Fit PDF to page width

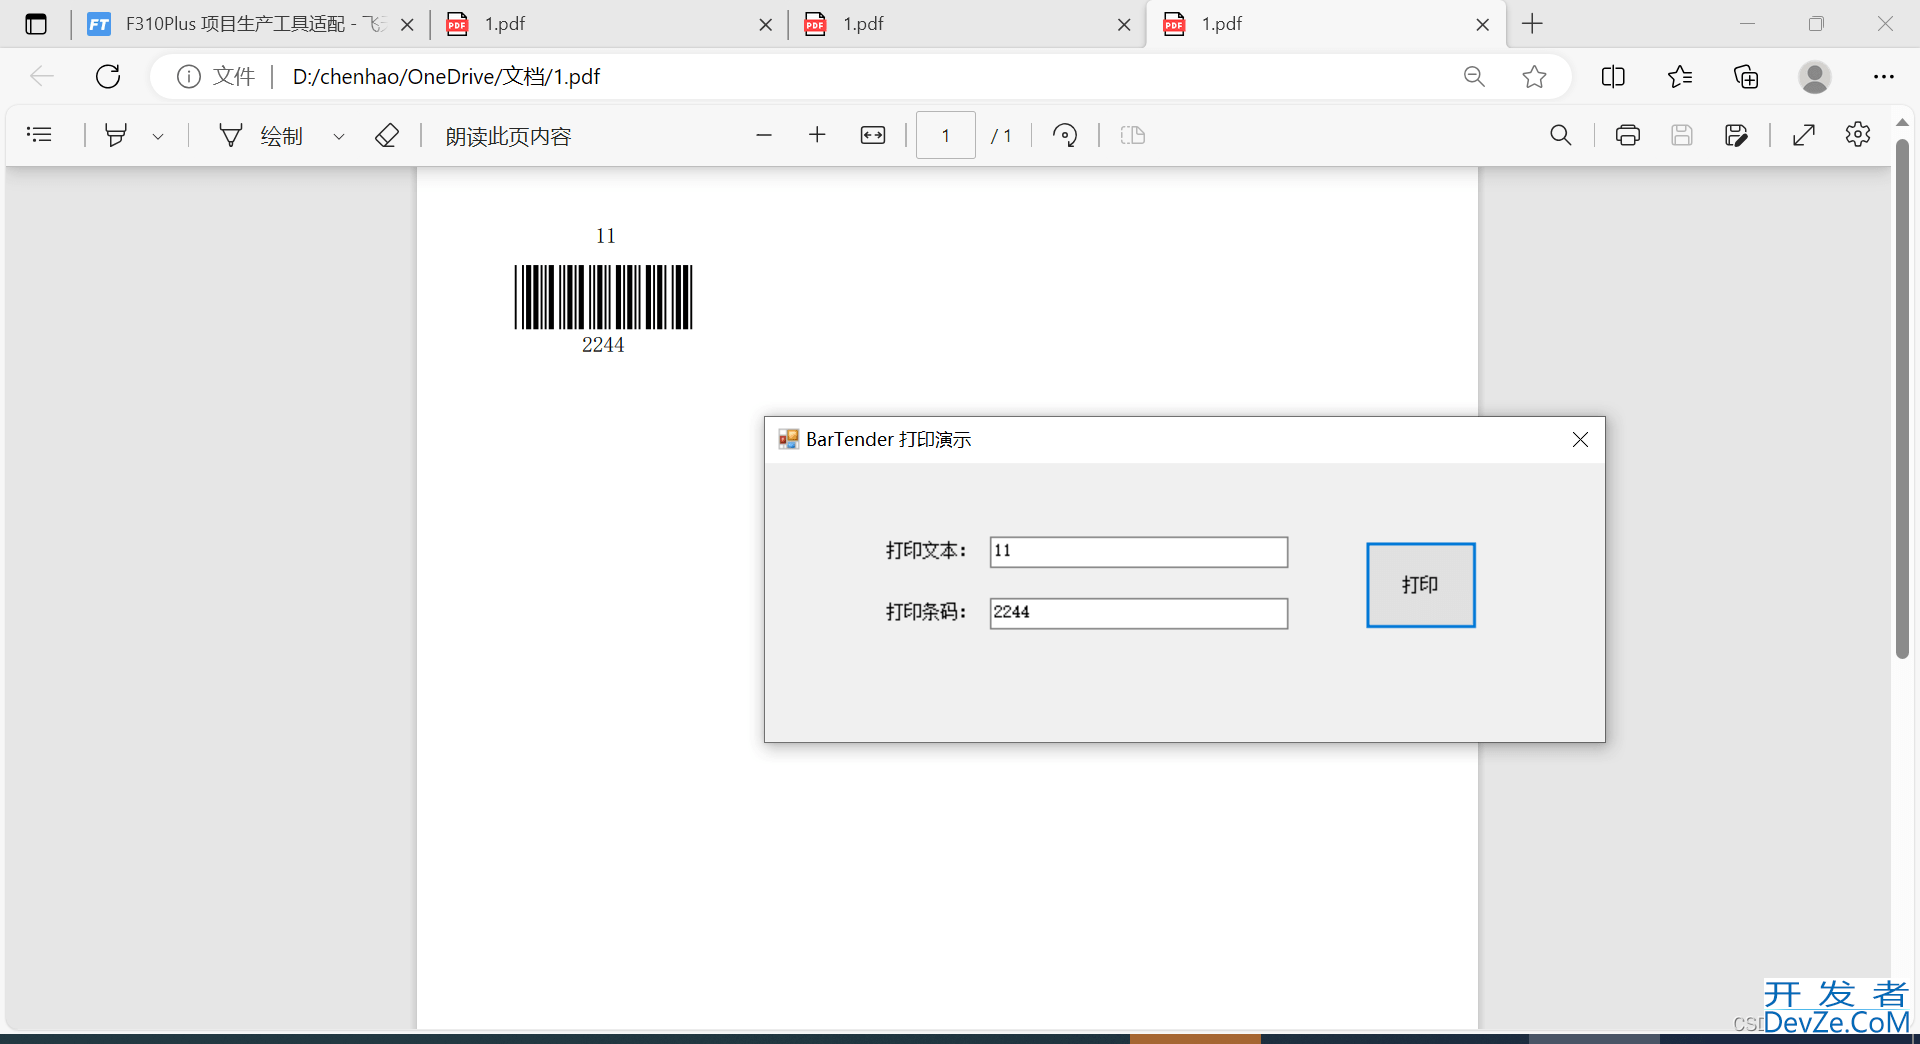click(873, 135)
